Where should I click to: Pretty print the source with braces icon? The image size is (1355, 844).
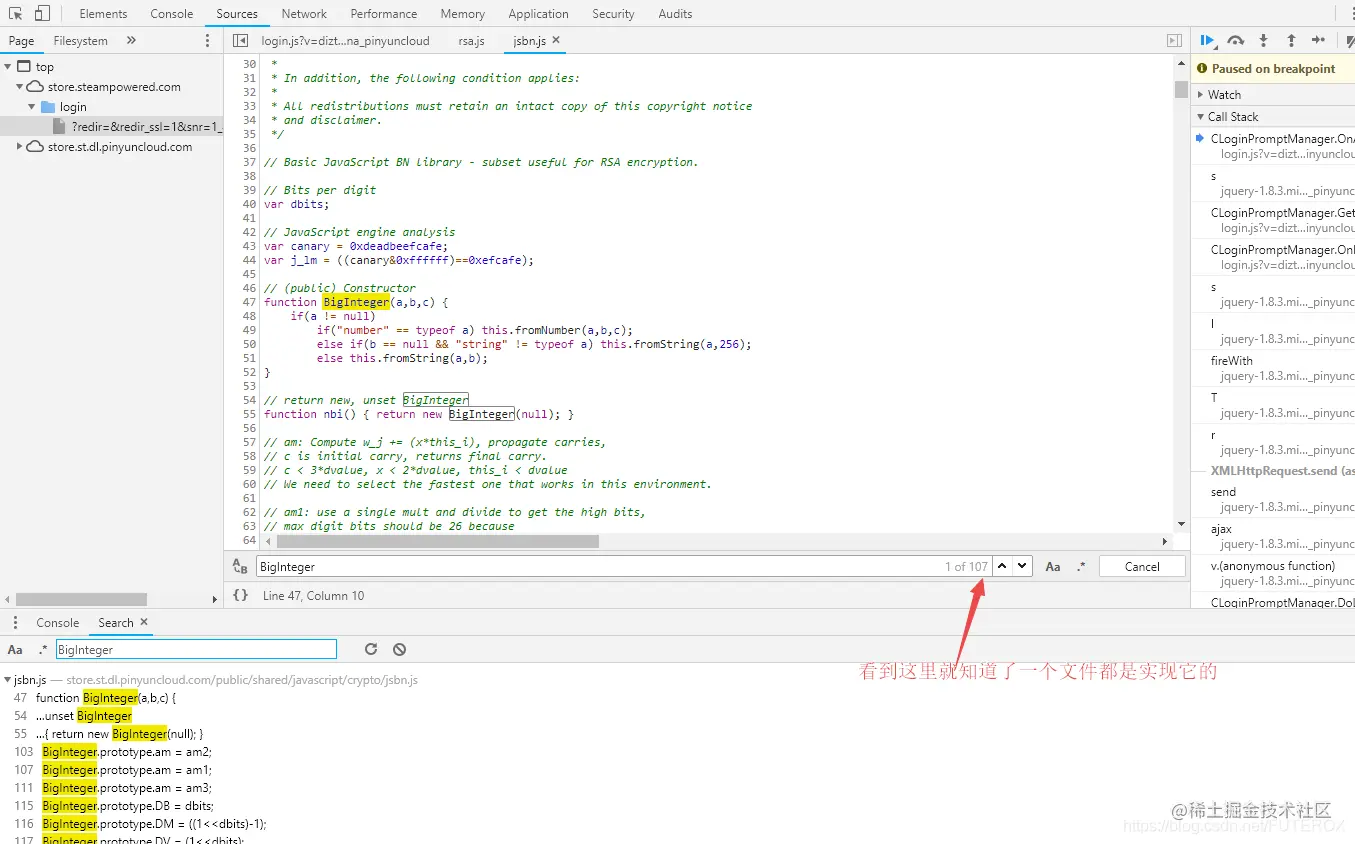click(240, 595)
